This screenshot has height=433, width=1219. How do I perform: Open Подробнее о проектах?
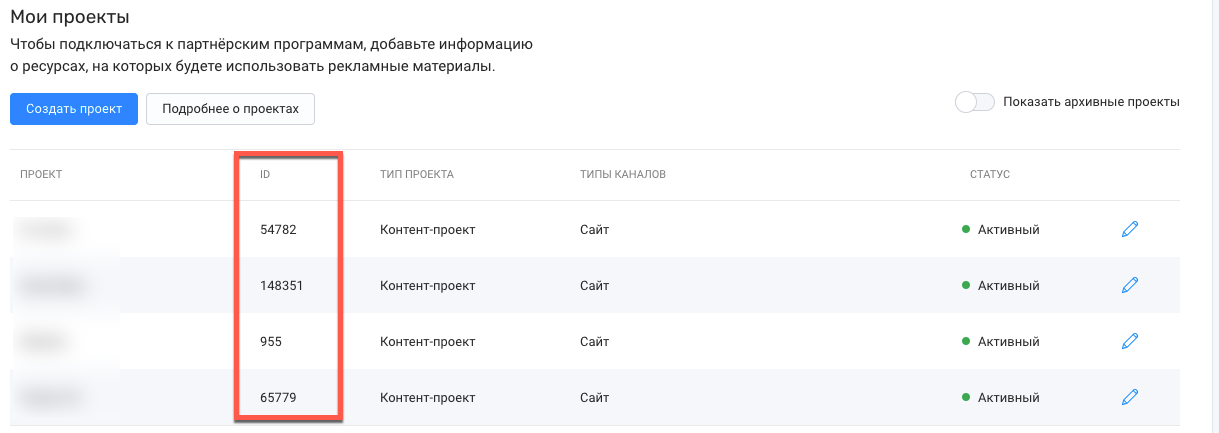pyautogui.click(x=231, y=109)
